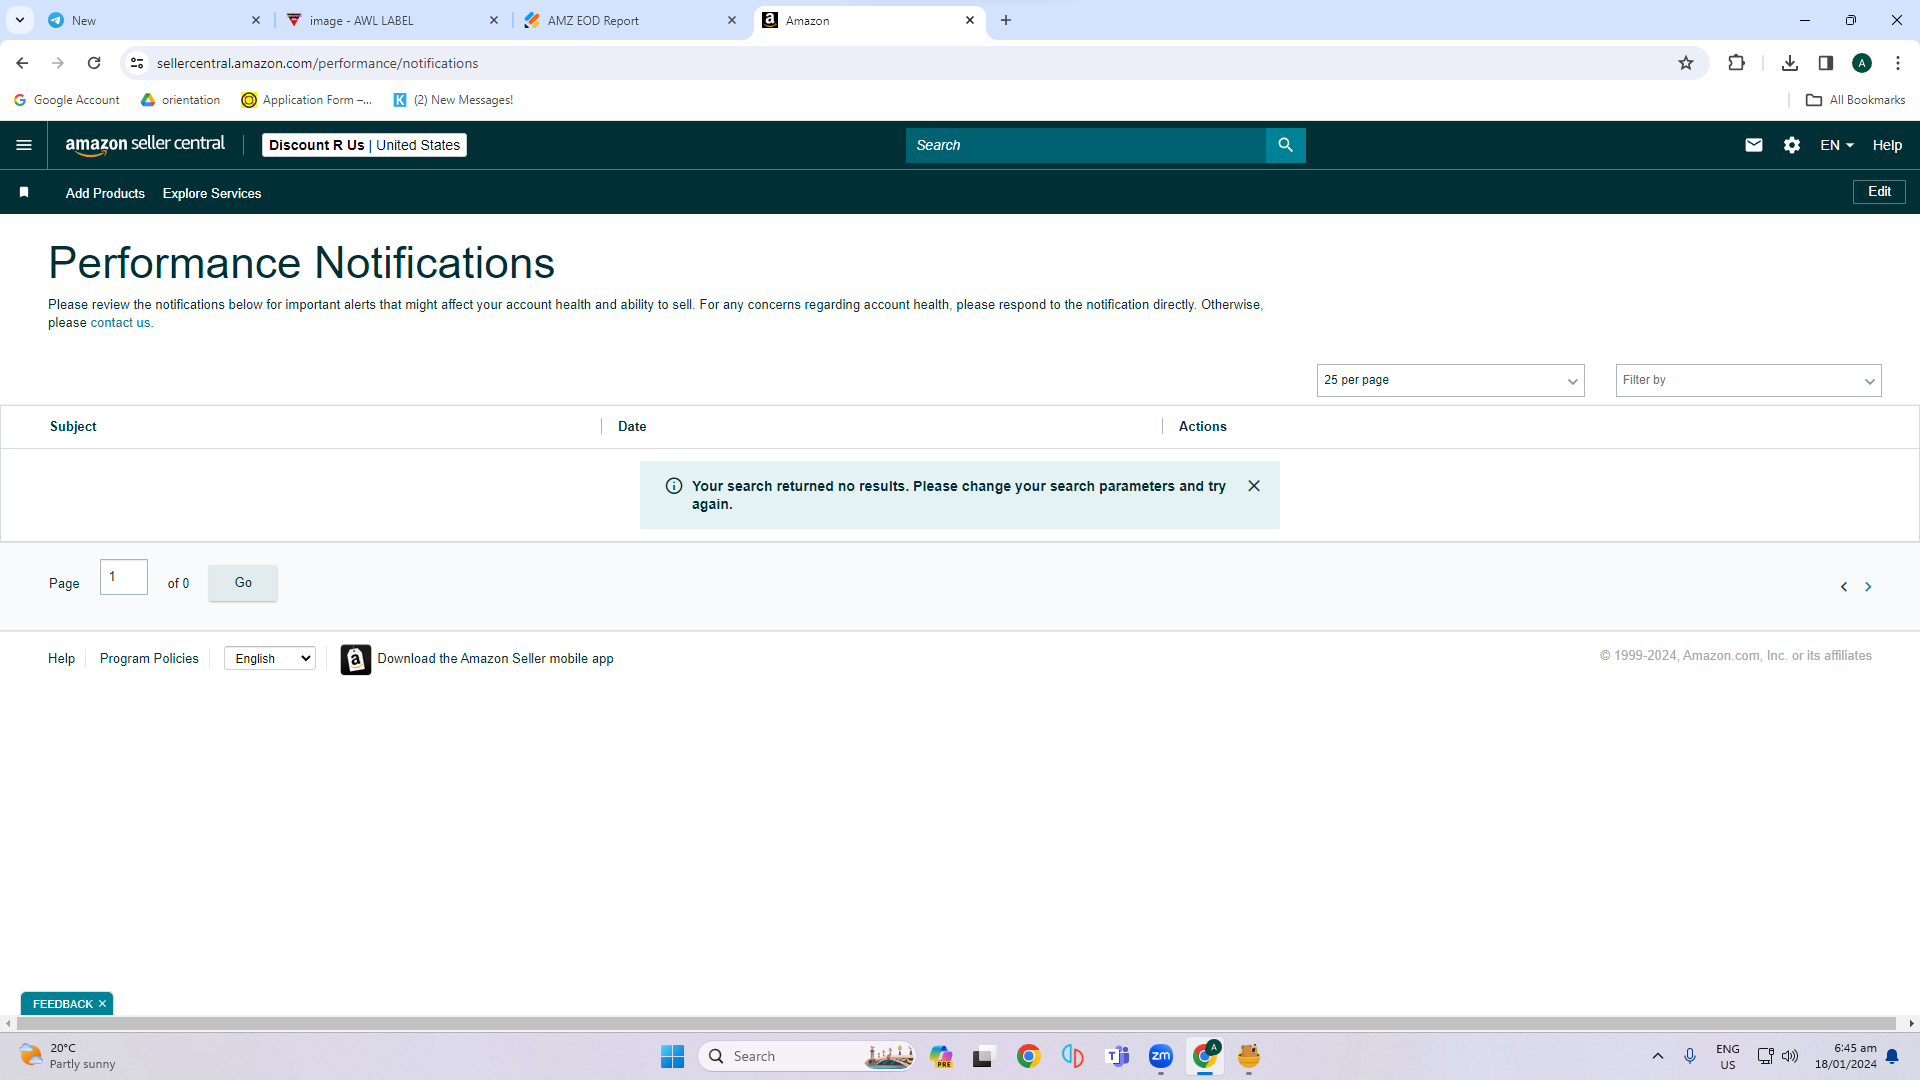Open the Windows Start menu
1920x1080 pixels.
(x=672, y=1056)
